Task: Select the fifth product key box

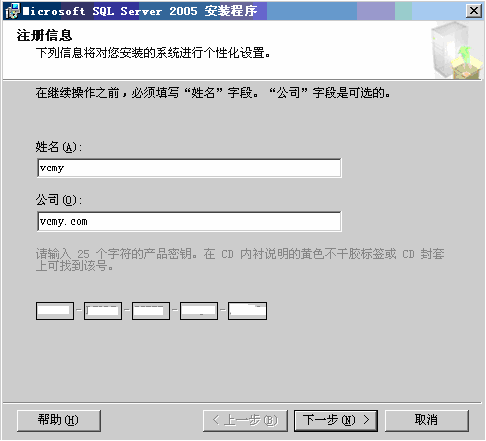Action: click(247, 311)
